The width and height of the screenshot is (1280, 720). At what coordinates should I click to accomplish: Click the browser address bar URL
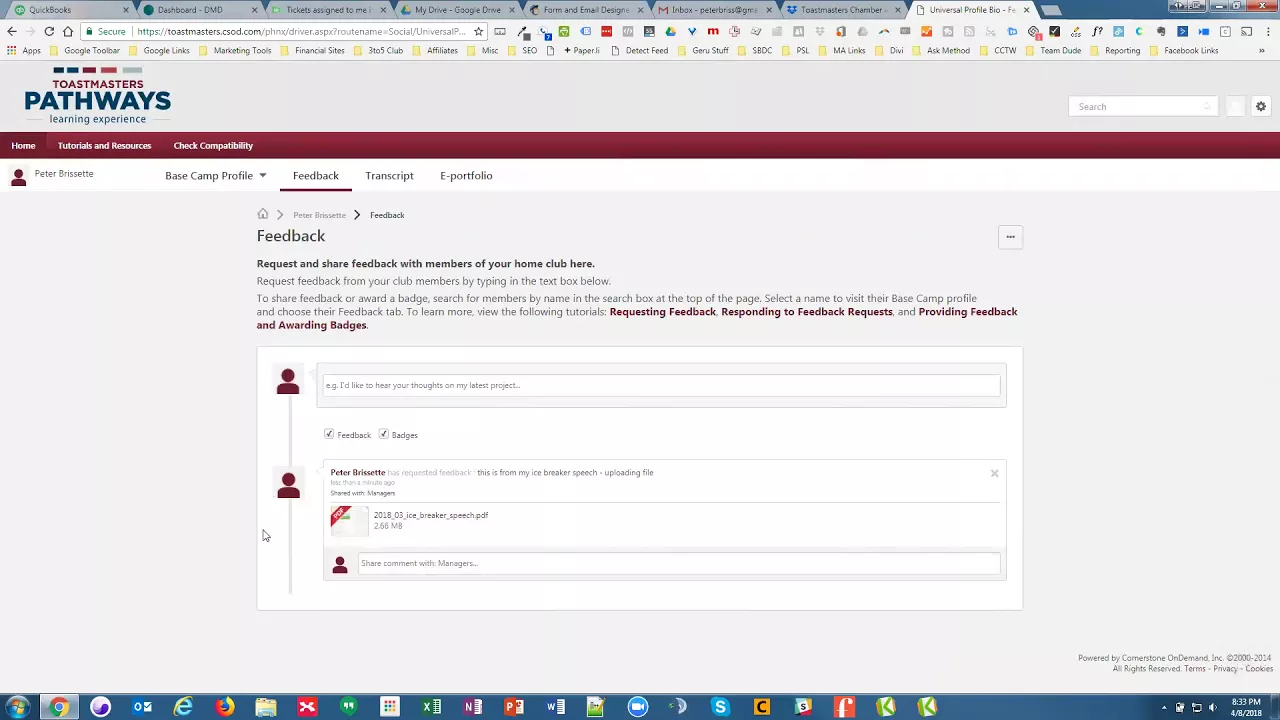tap(301, 31)
